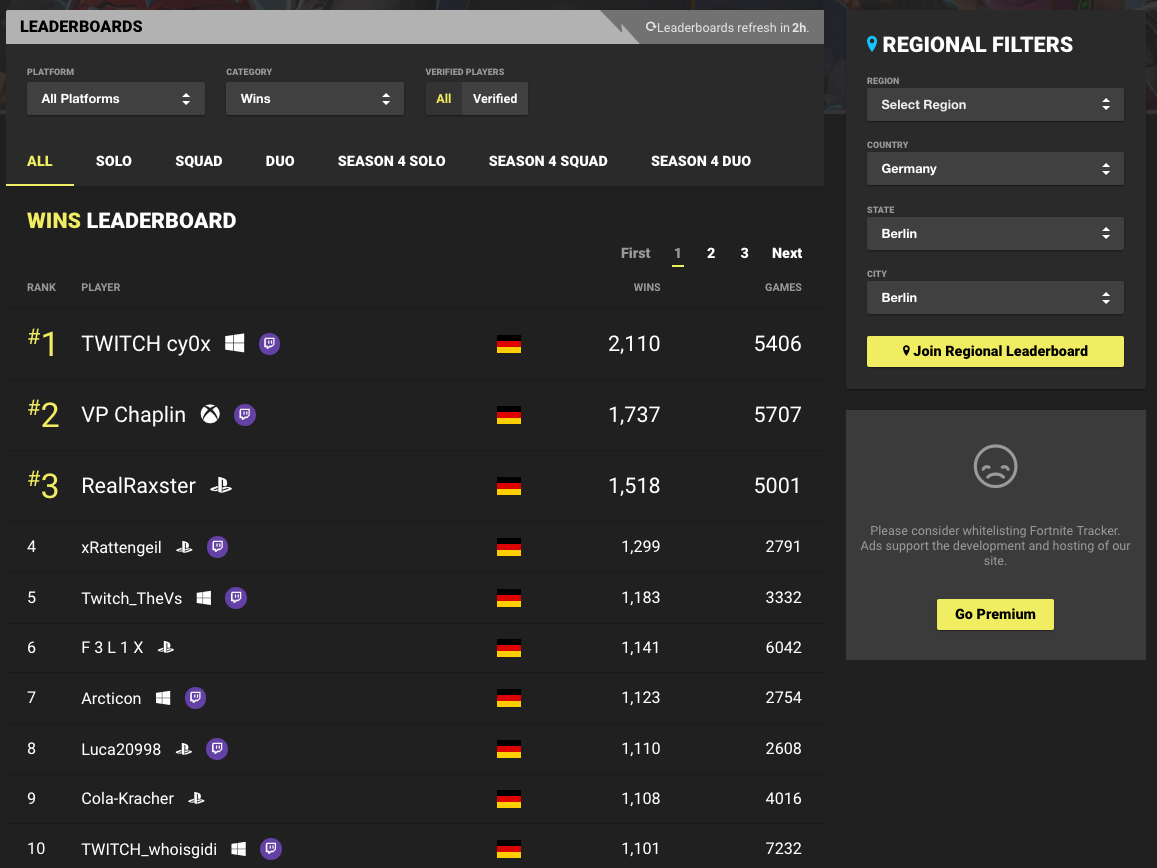This screenshot has width=1157, height=868.
Task: Click Windows icon beside TWITCH_whoisgidi
Action: click(238, 849)
